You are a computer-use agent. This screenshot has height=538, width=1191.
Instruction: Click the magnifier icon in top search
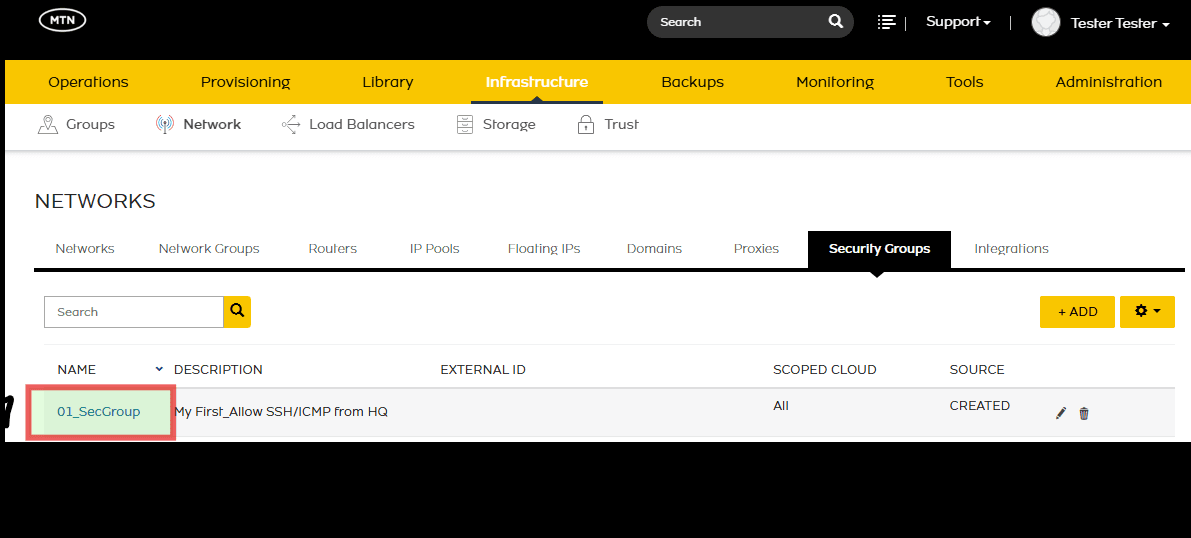[836, 21]
